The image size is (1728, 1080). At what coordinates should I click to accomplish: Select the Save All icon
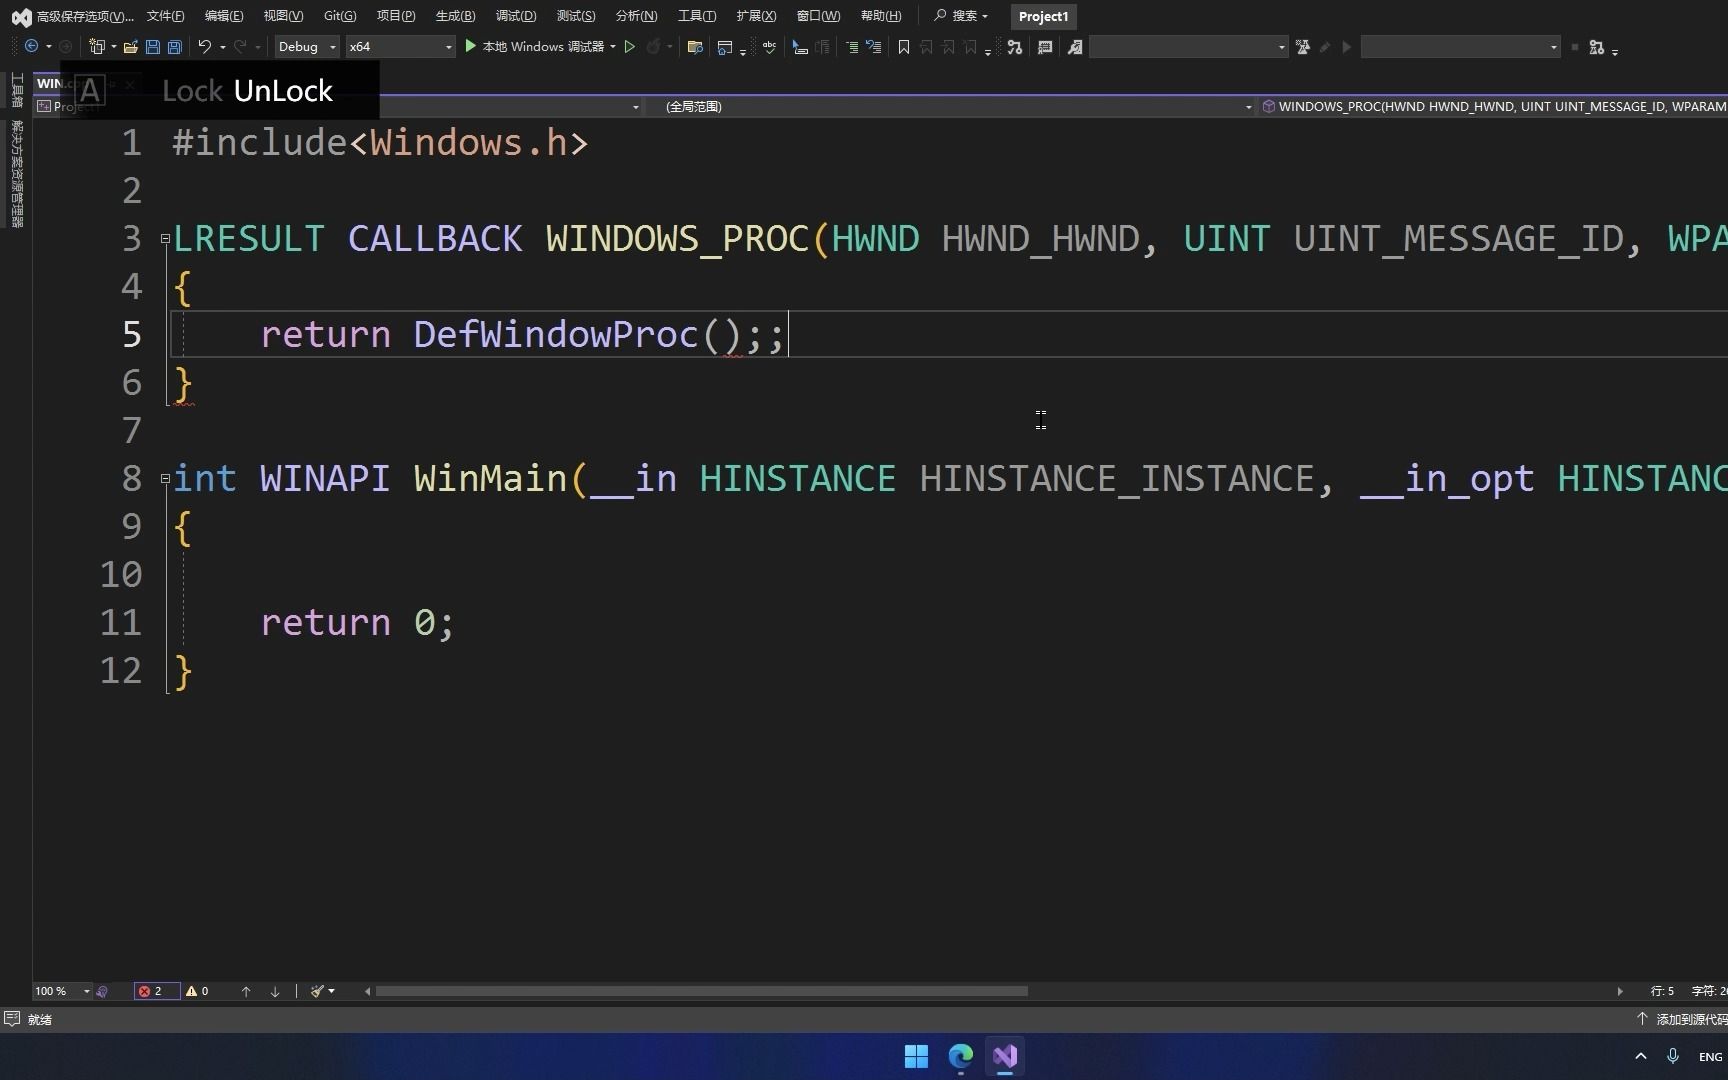[x=174, y=47]
